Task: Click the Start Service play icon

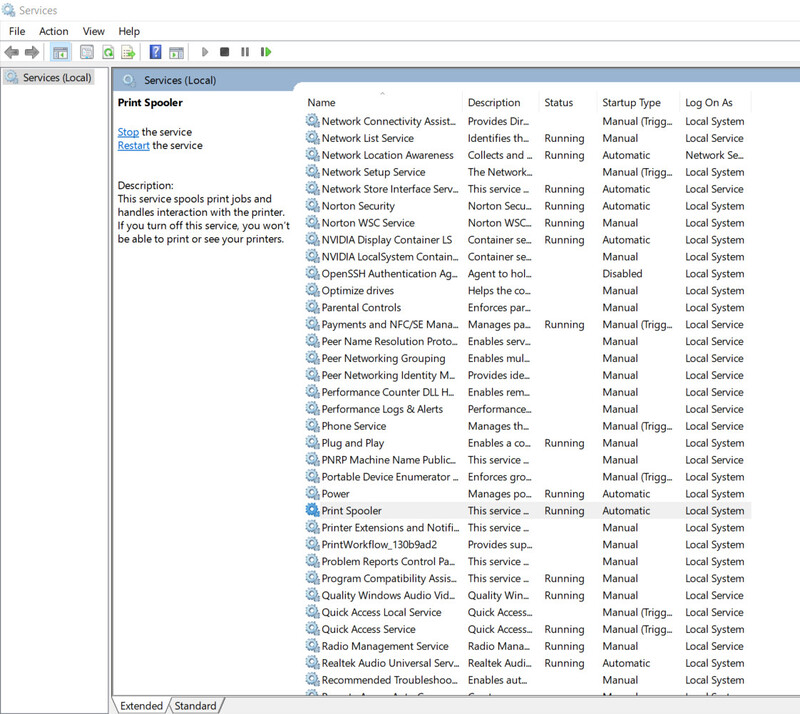Action: [x=205, y=52]
